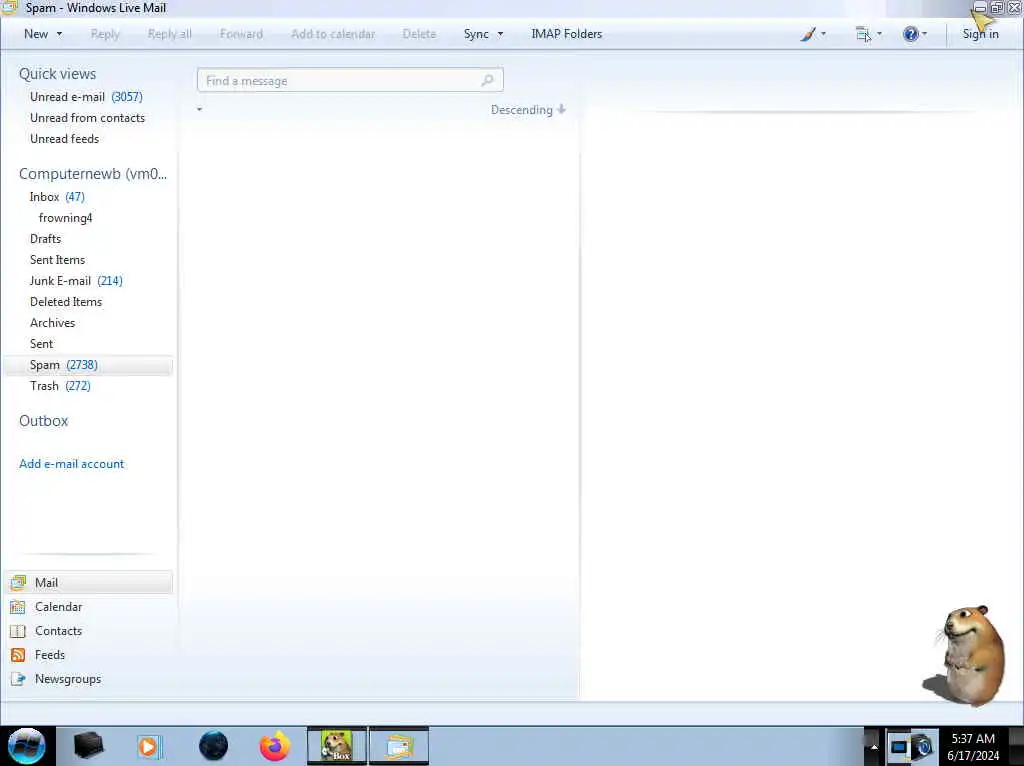Screen dimensions: 1024x766
Task: Open the Menus layout icon
Action: [x=863, y=34]
